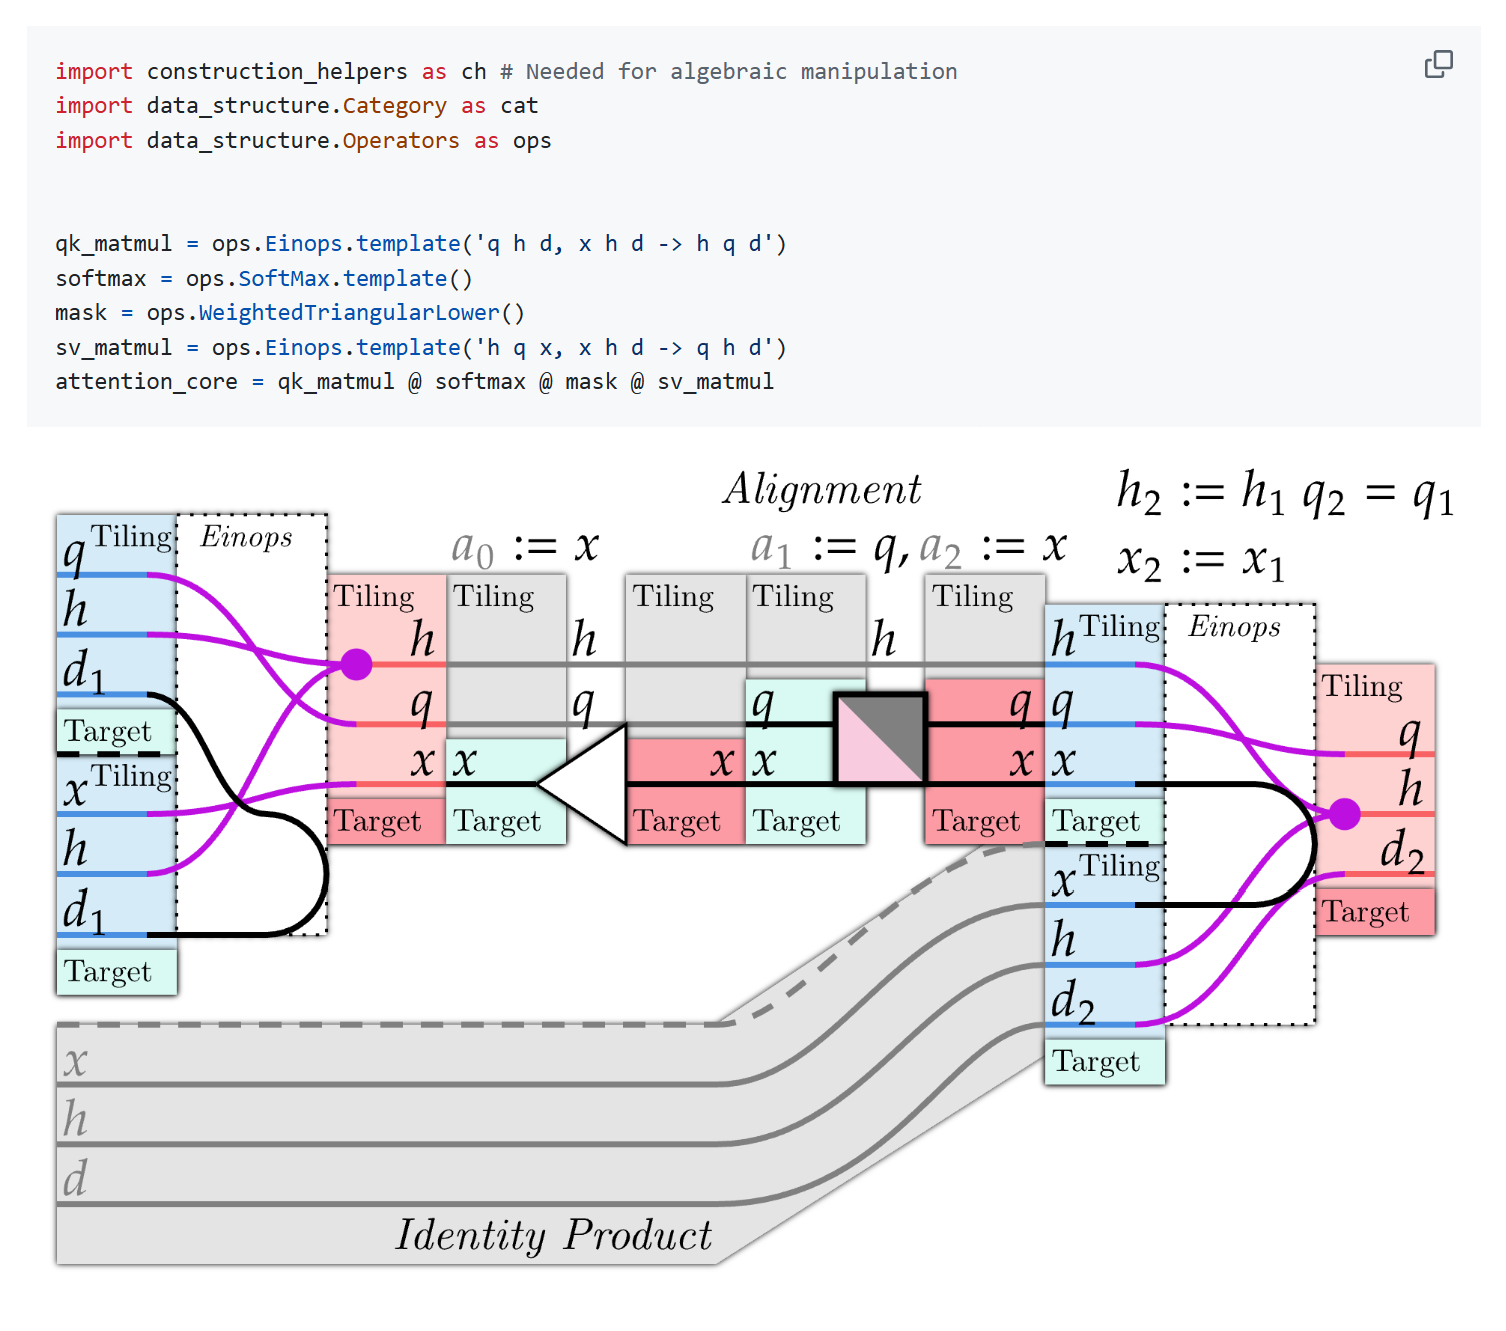Click the right Einops box label
The height and width of the screenshot is (1331, 1506).
click(1234, 627)
